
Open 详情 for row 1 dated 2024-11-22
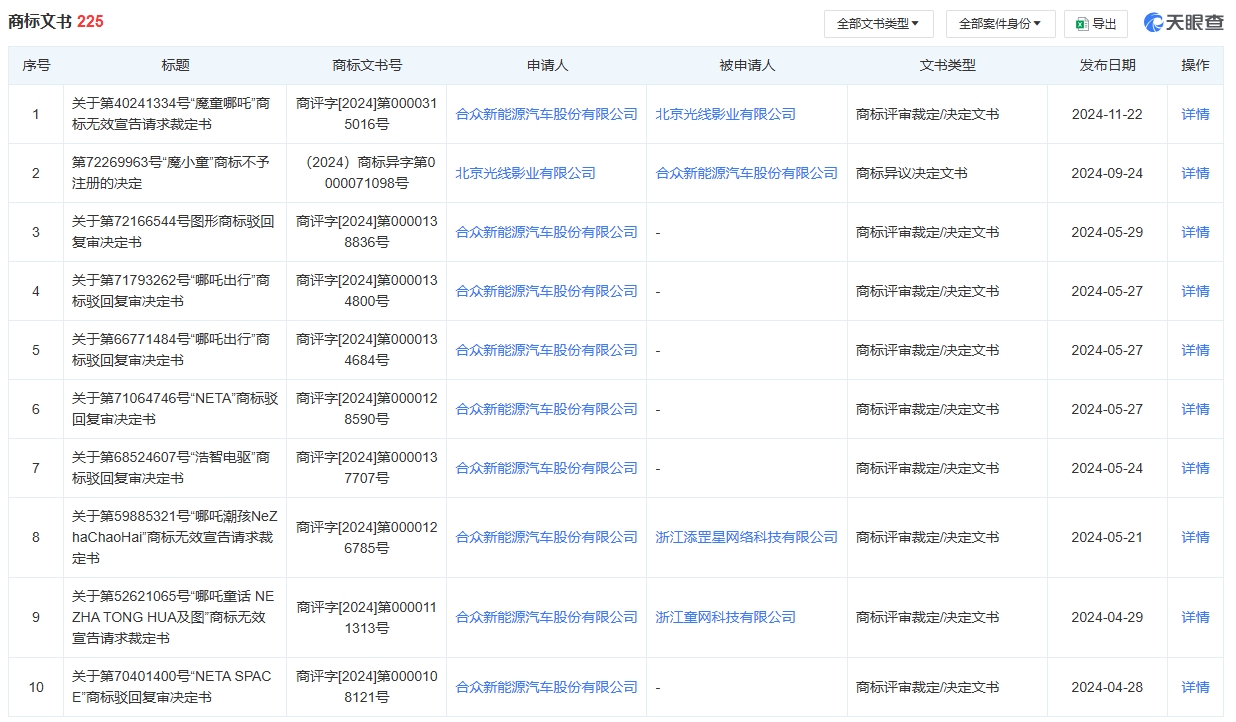1195,114
